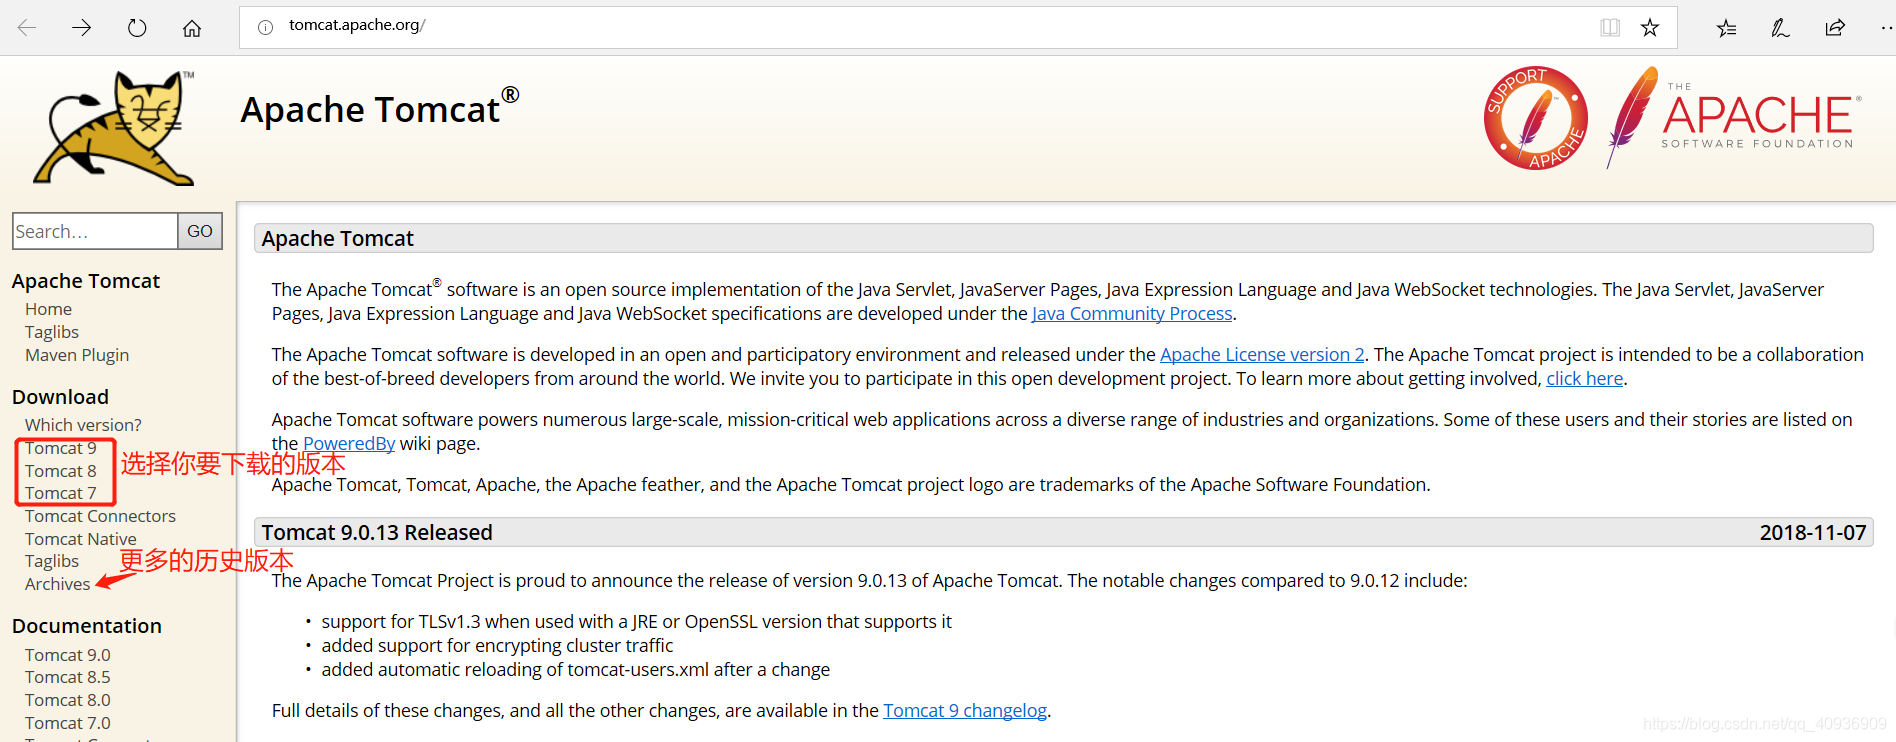The image size is (1896, 742).
Task: Open Tomcat 9.0 documentation link
Action: [68, 655]
